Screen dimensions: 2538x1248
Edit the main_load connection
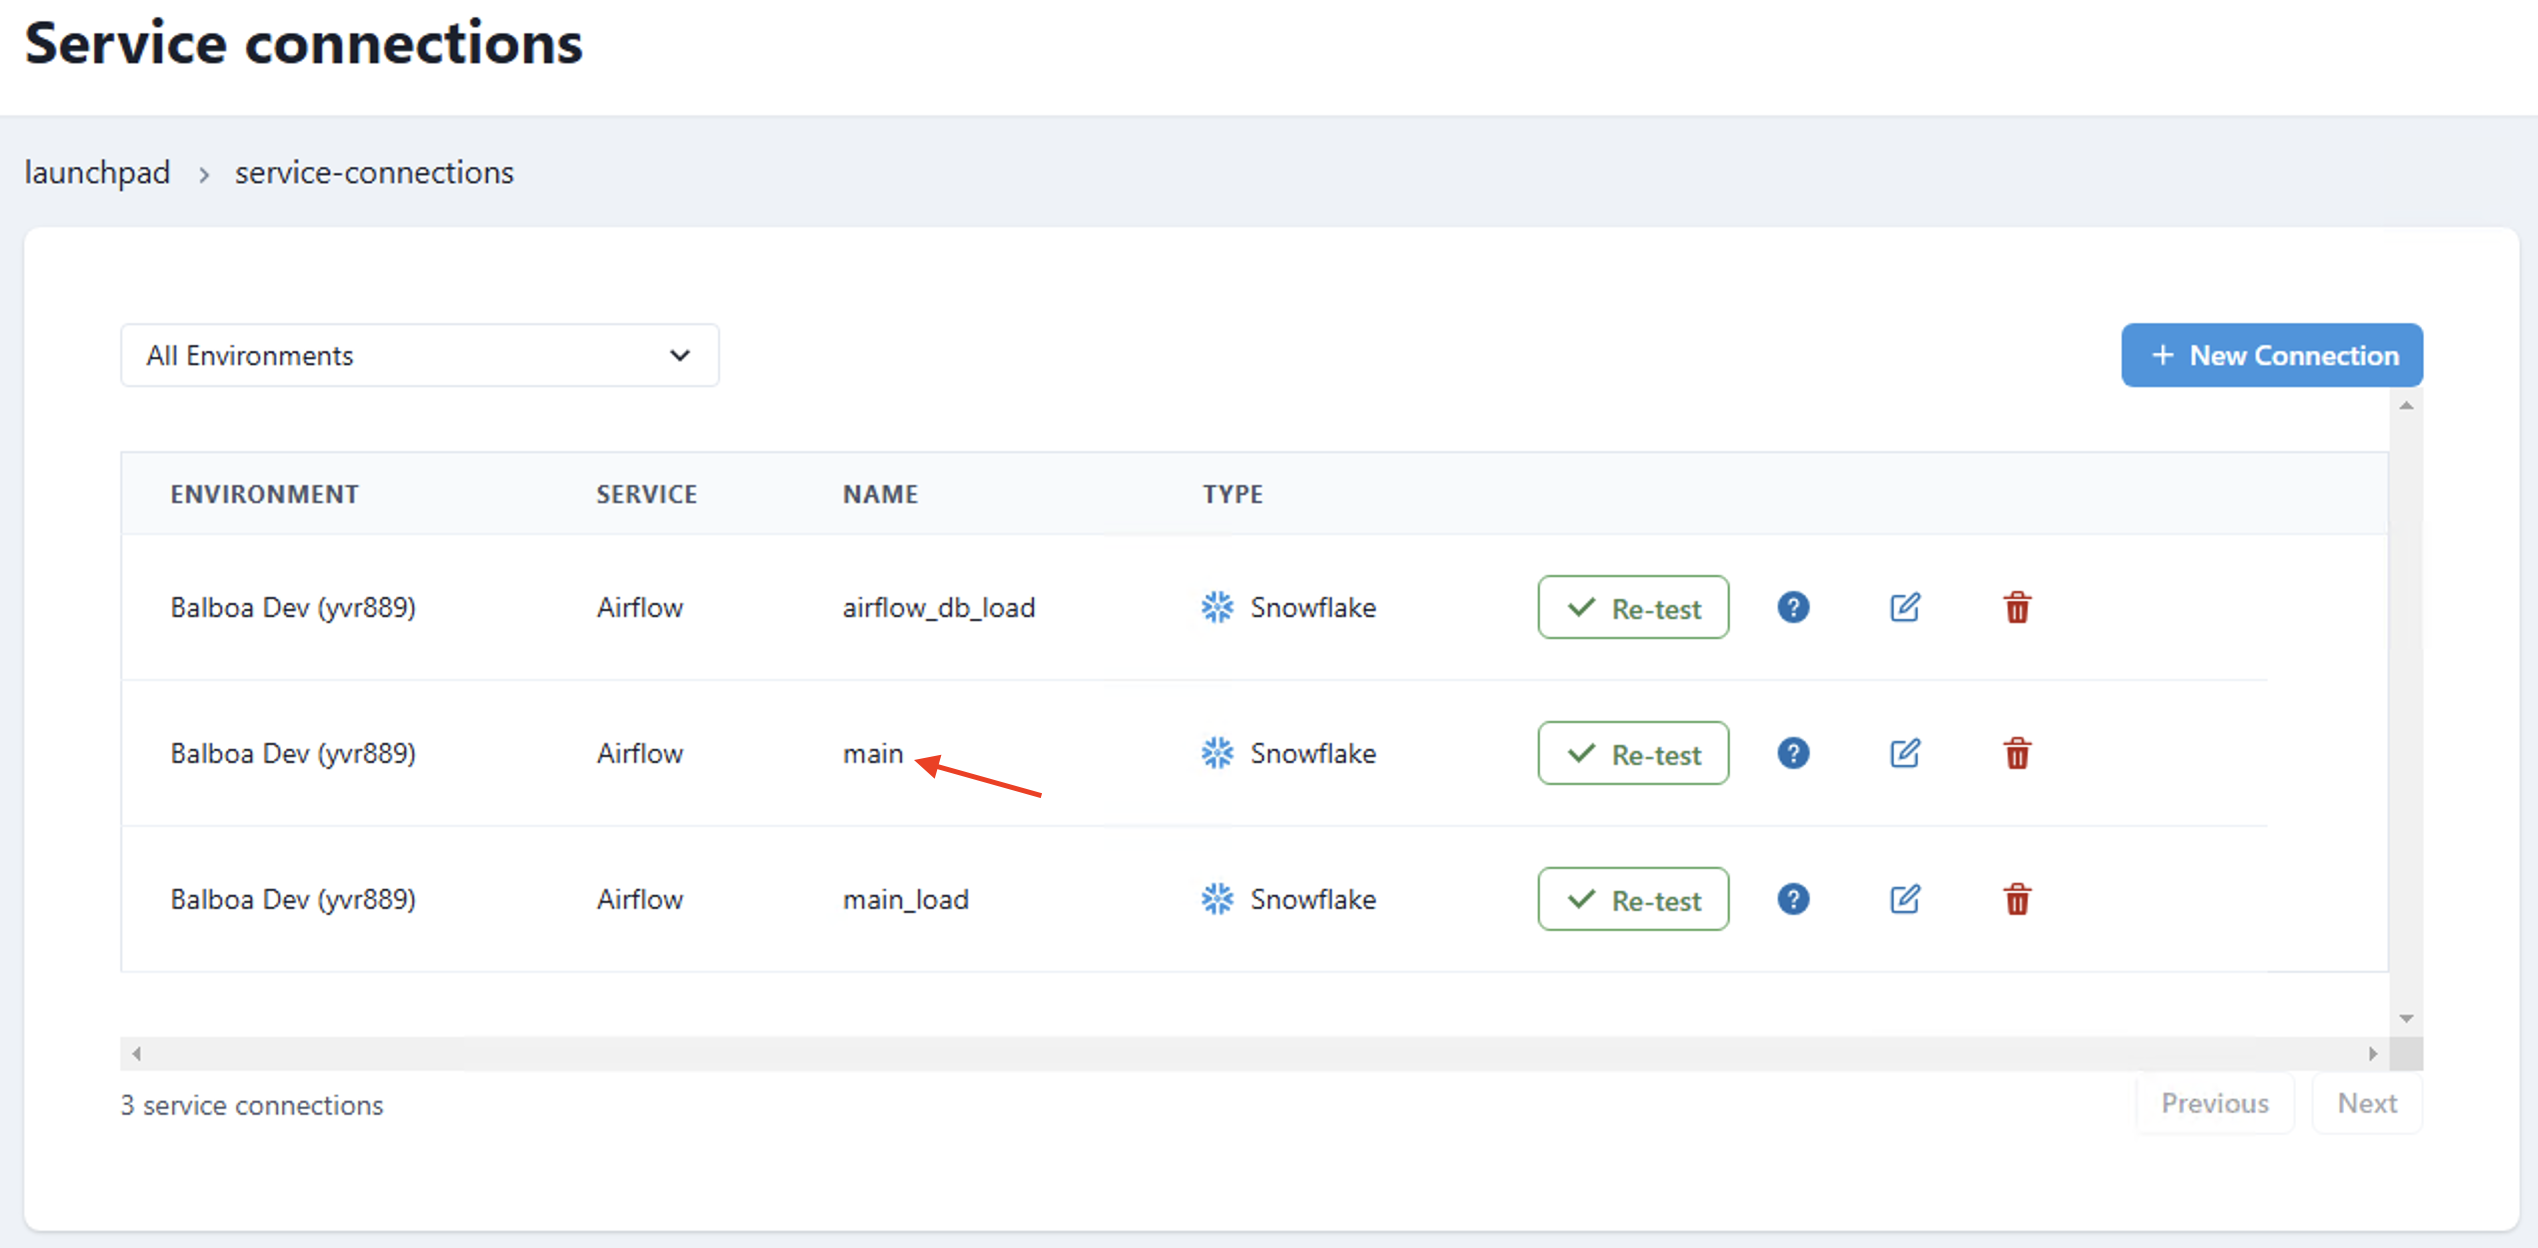1905,899
